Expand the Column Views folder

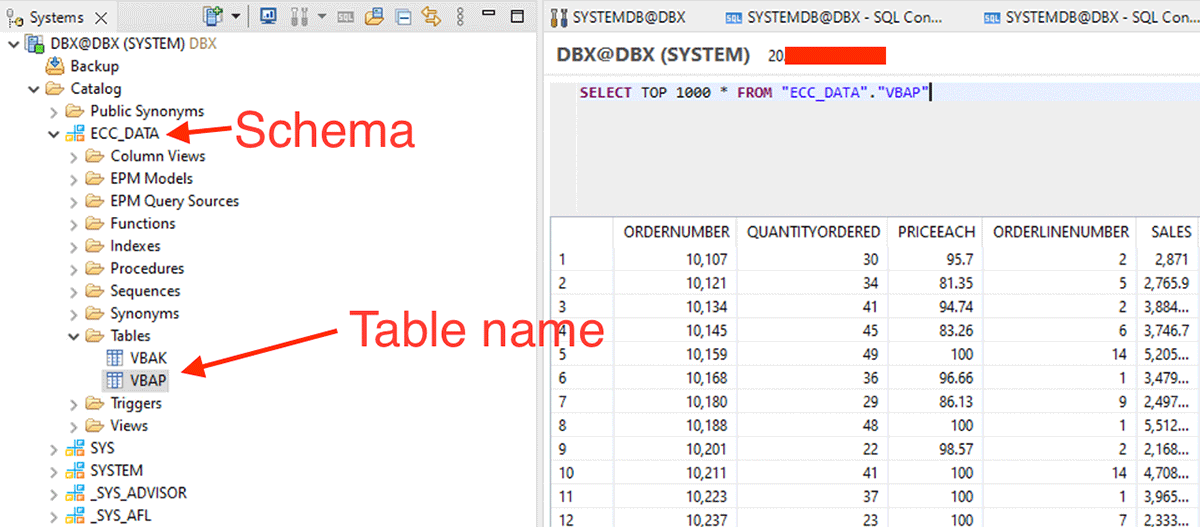(74, 156)
